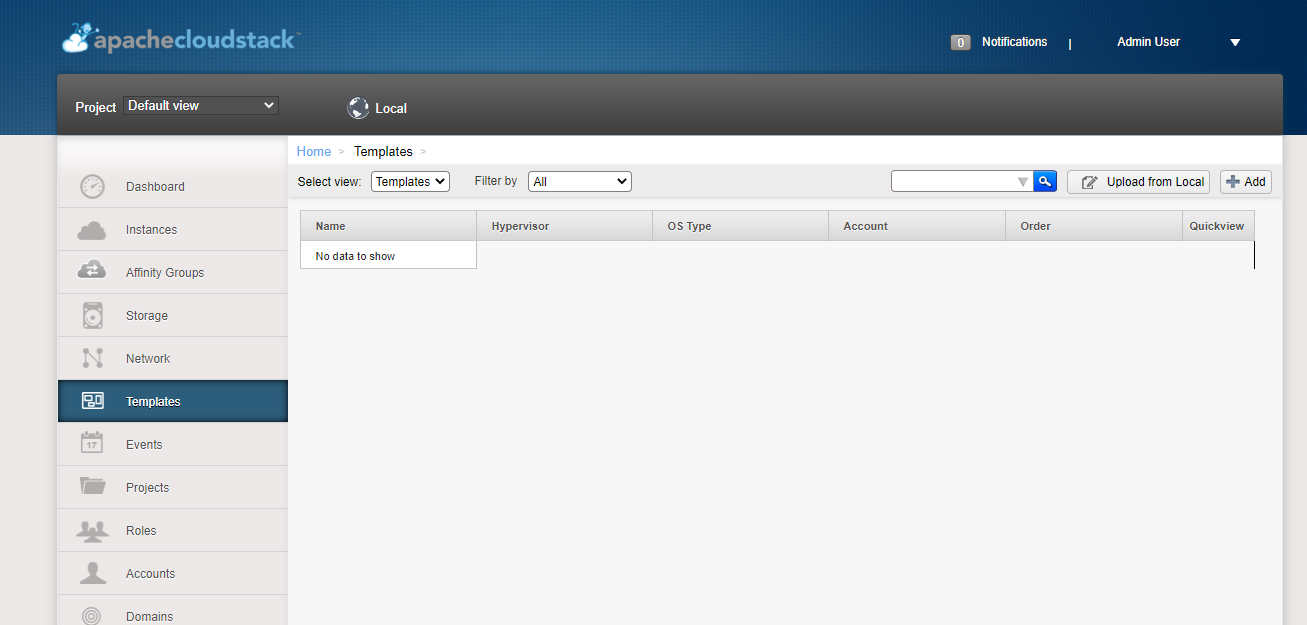Image resolution: width=1307 pixels, height=625 pixels.
Task: Open the Events section
Action: coord(173,444)
